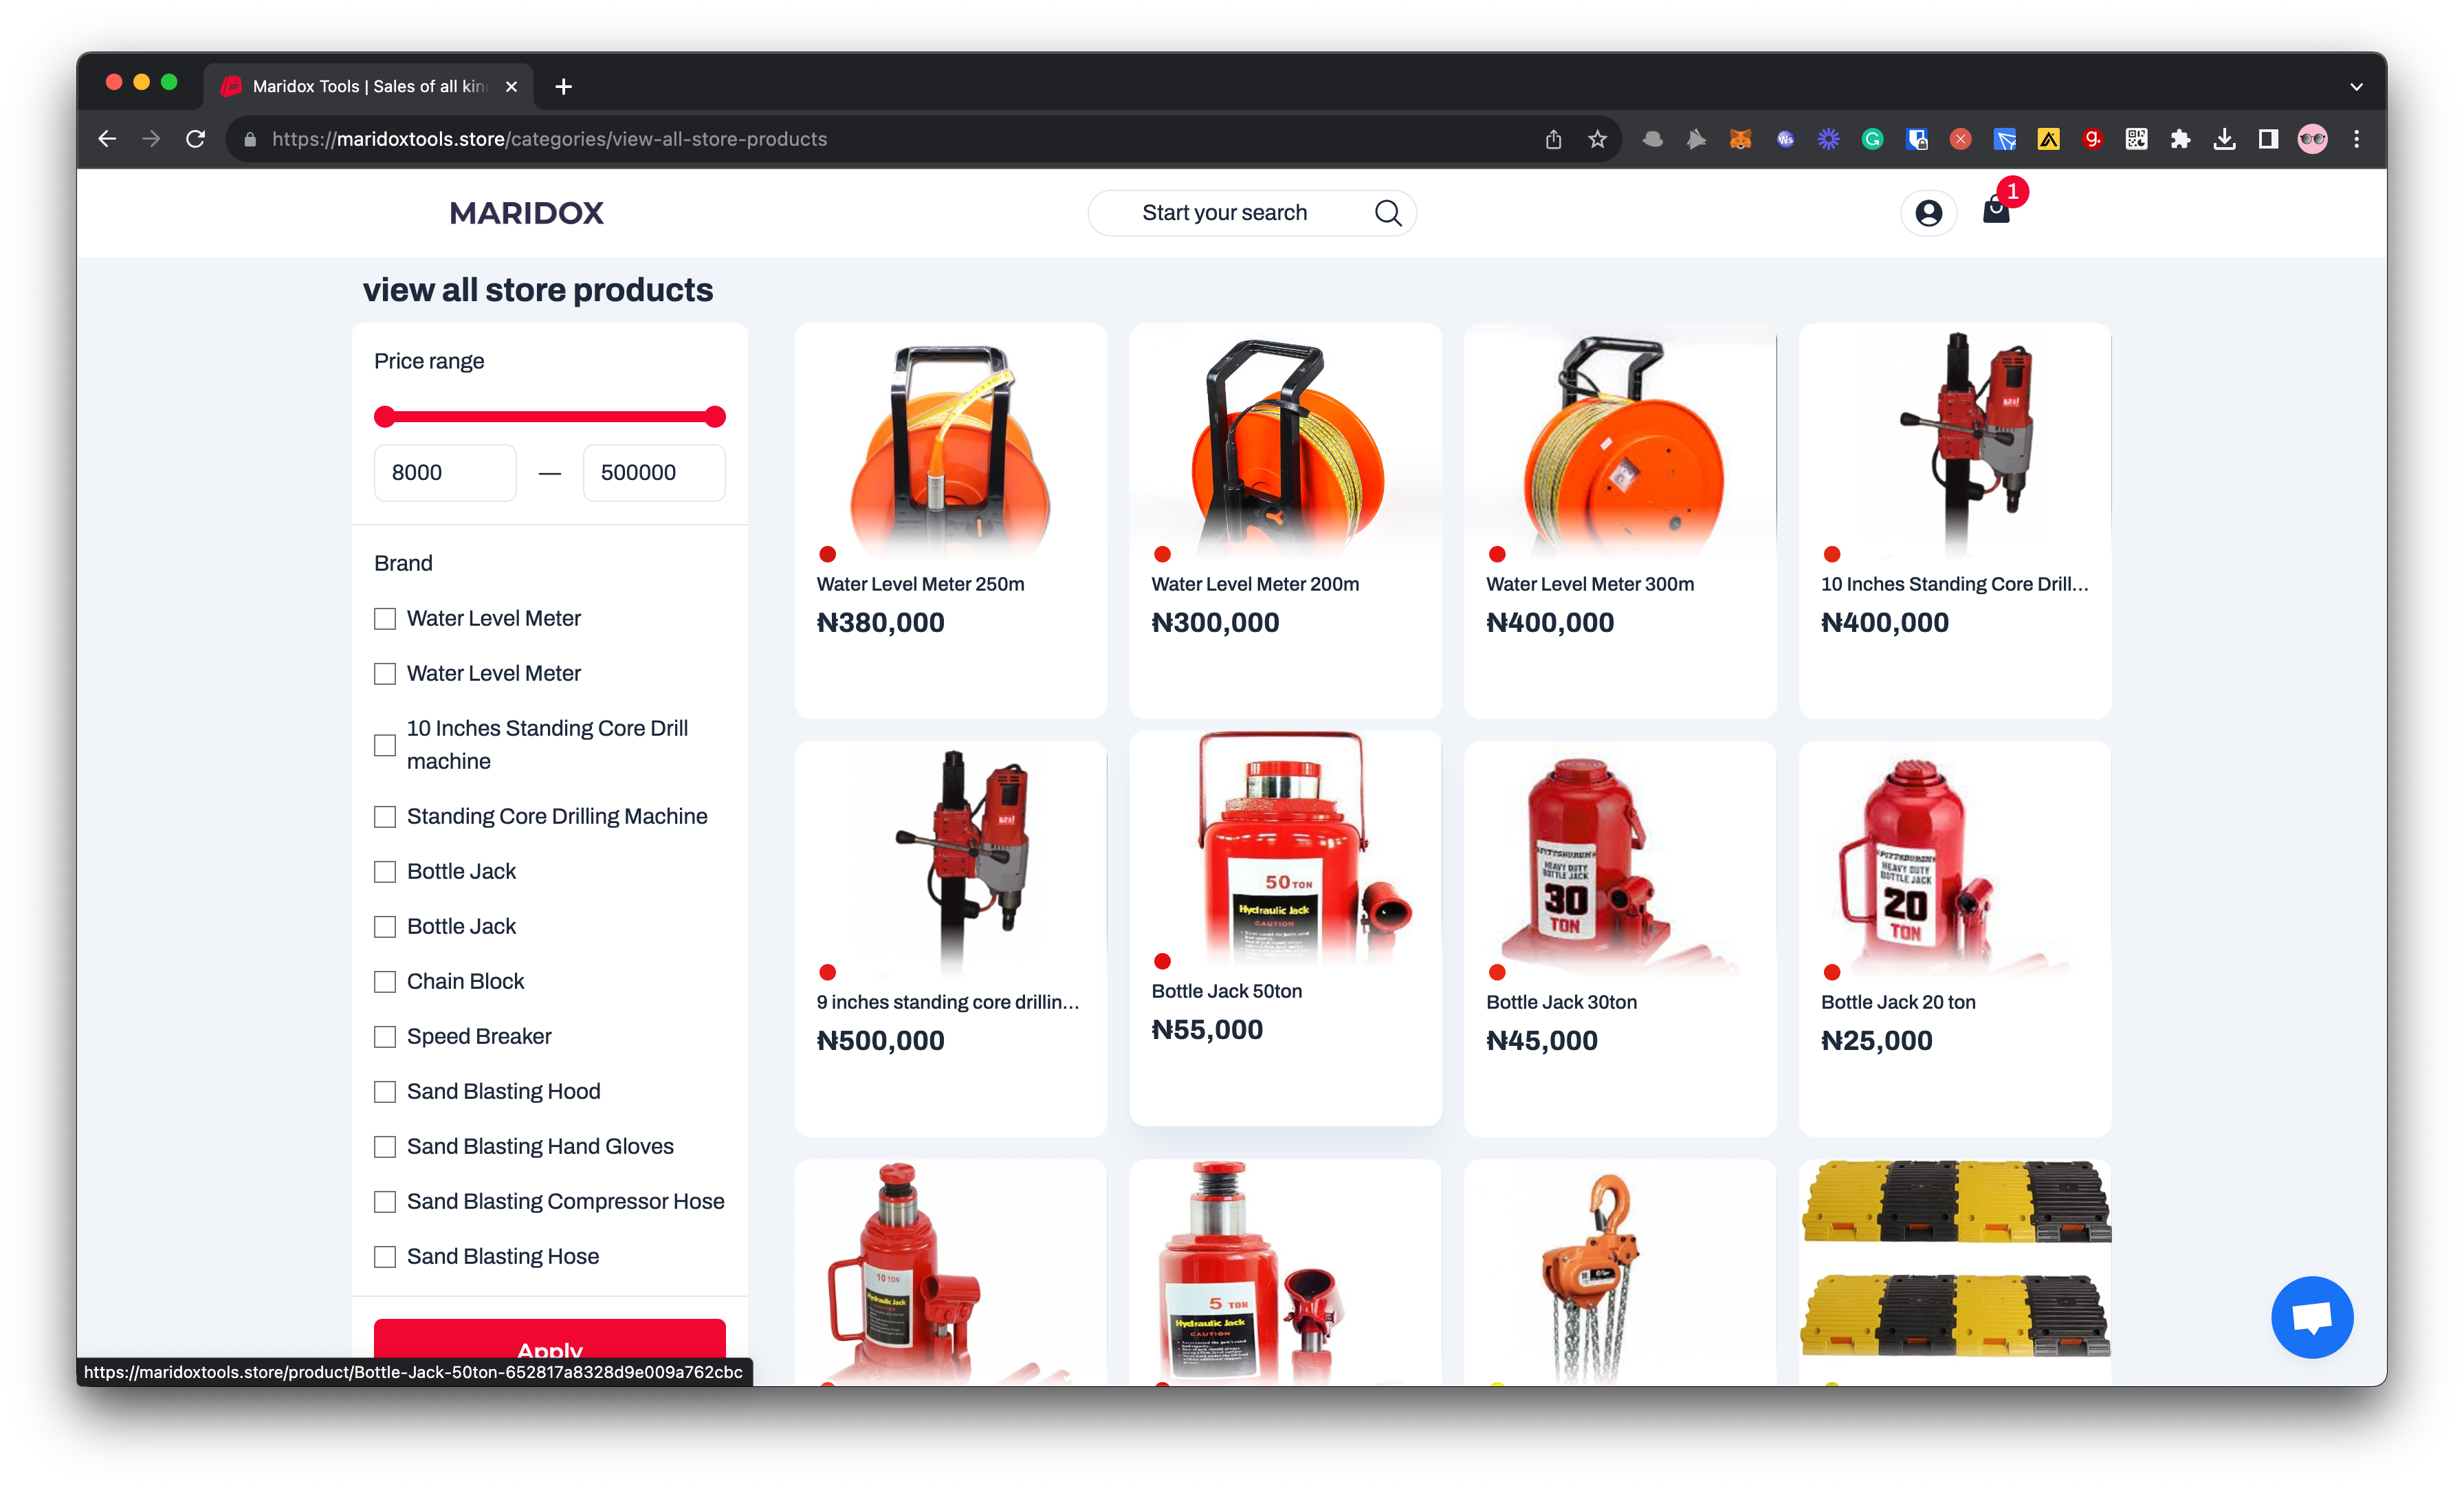2464x1488 pixels.
Task: Check Sand Blasting Hand Gloves brand
Action: pos(385,1147)
